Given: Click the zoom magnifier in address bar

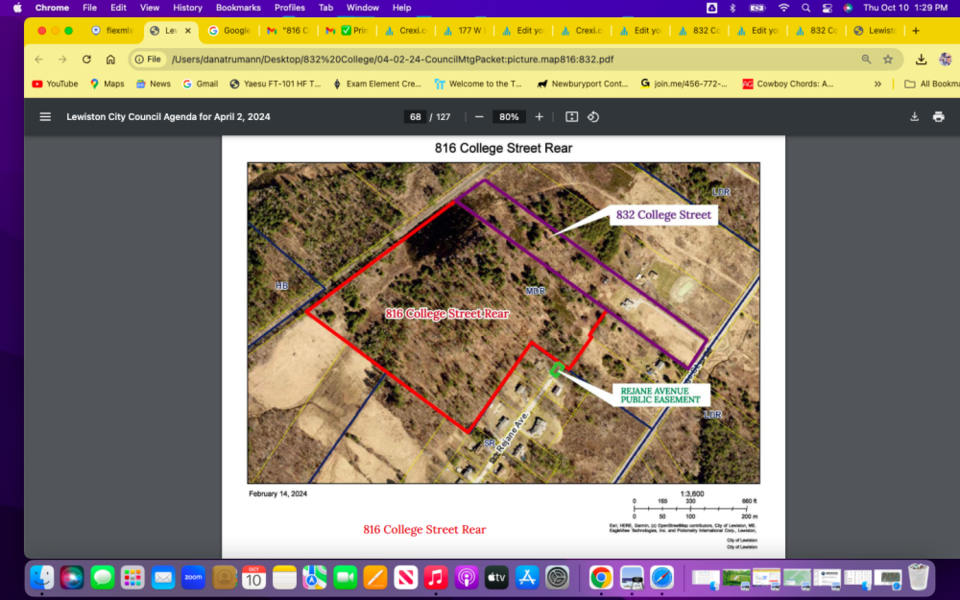Looking at the screenshot, I should 866,59.
